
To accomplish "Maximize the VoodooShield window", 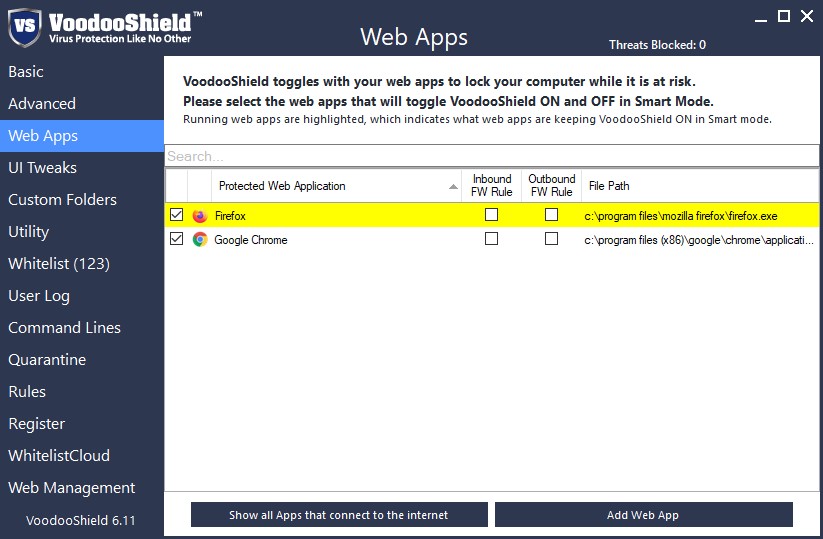I will (x=784, y=16).
